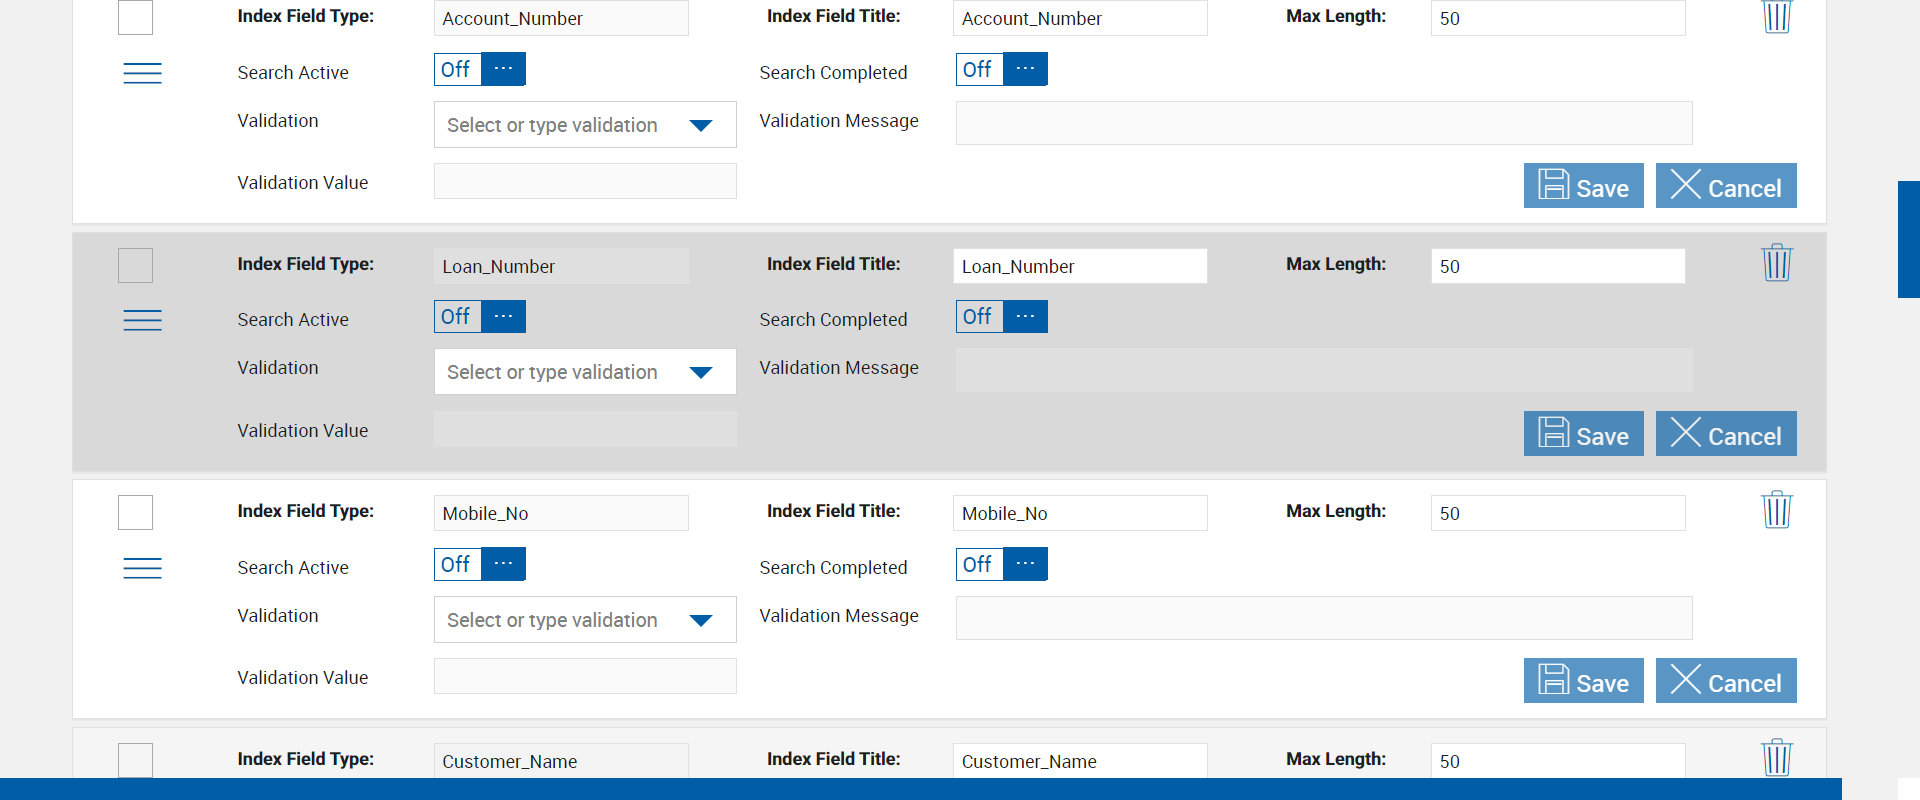Viewport: 1920px width, 800px height.
Task: Click the trash icon for Mobile_No row
Action: [1776, 510]
